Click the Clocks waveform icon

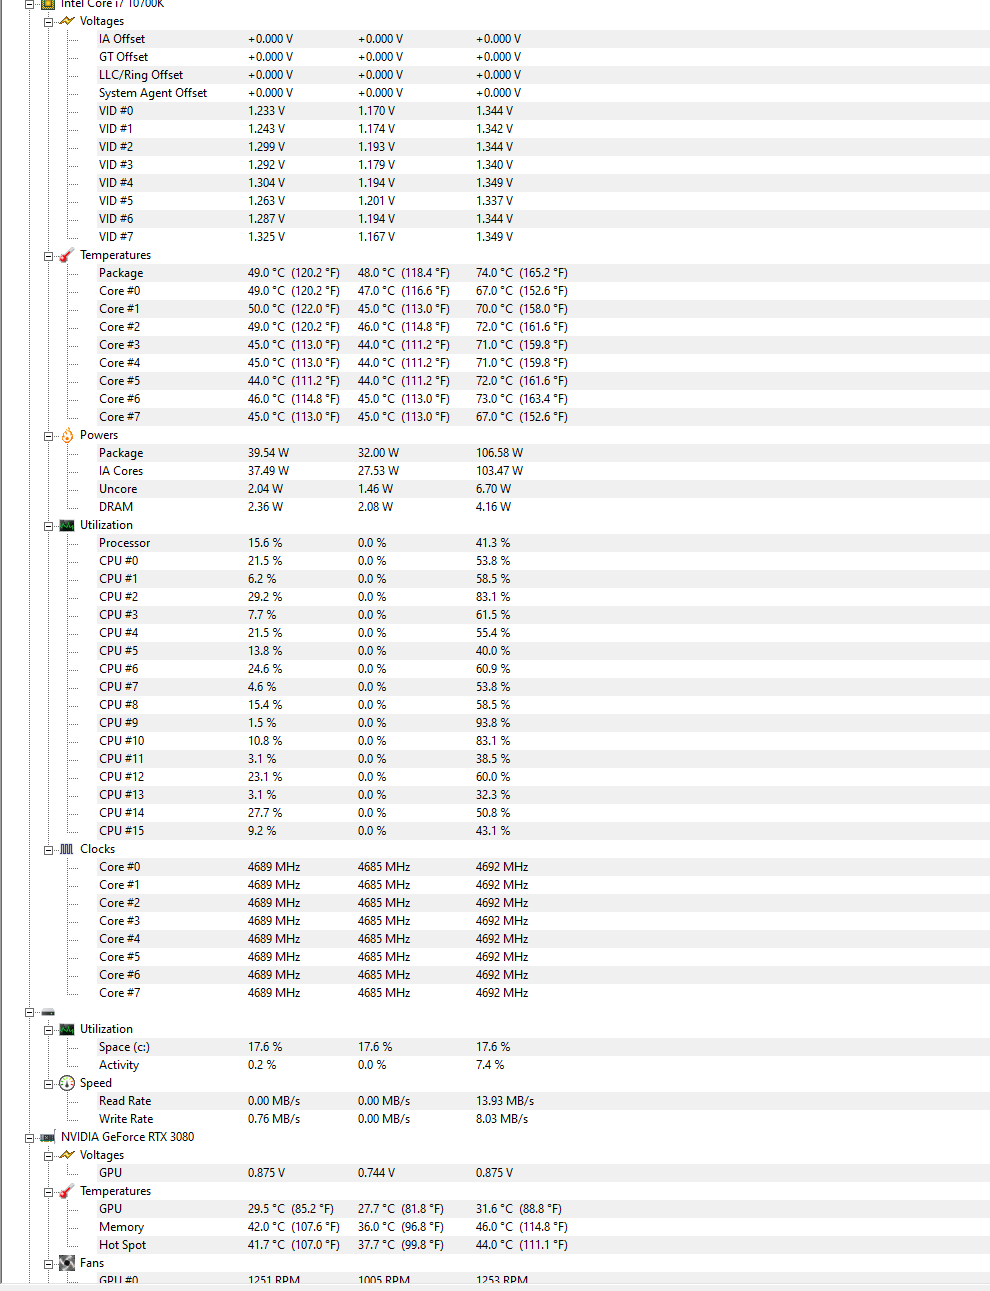click(x=67, y=849)
